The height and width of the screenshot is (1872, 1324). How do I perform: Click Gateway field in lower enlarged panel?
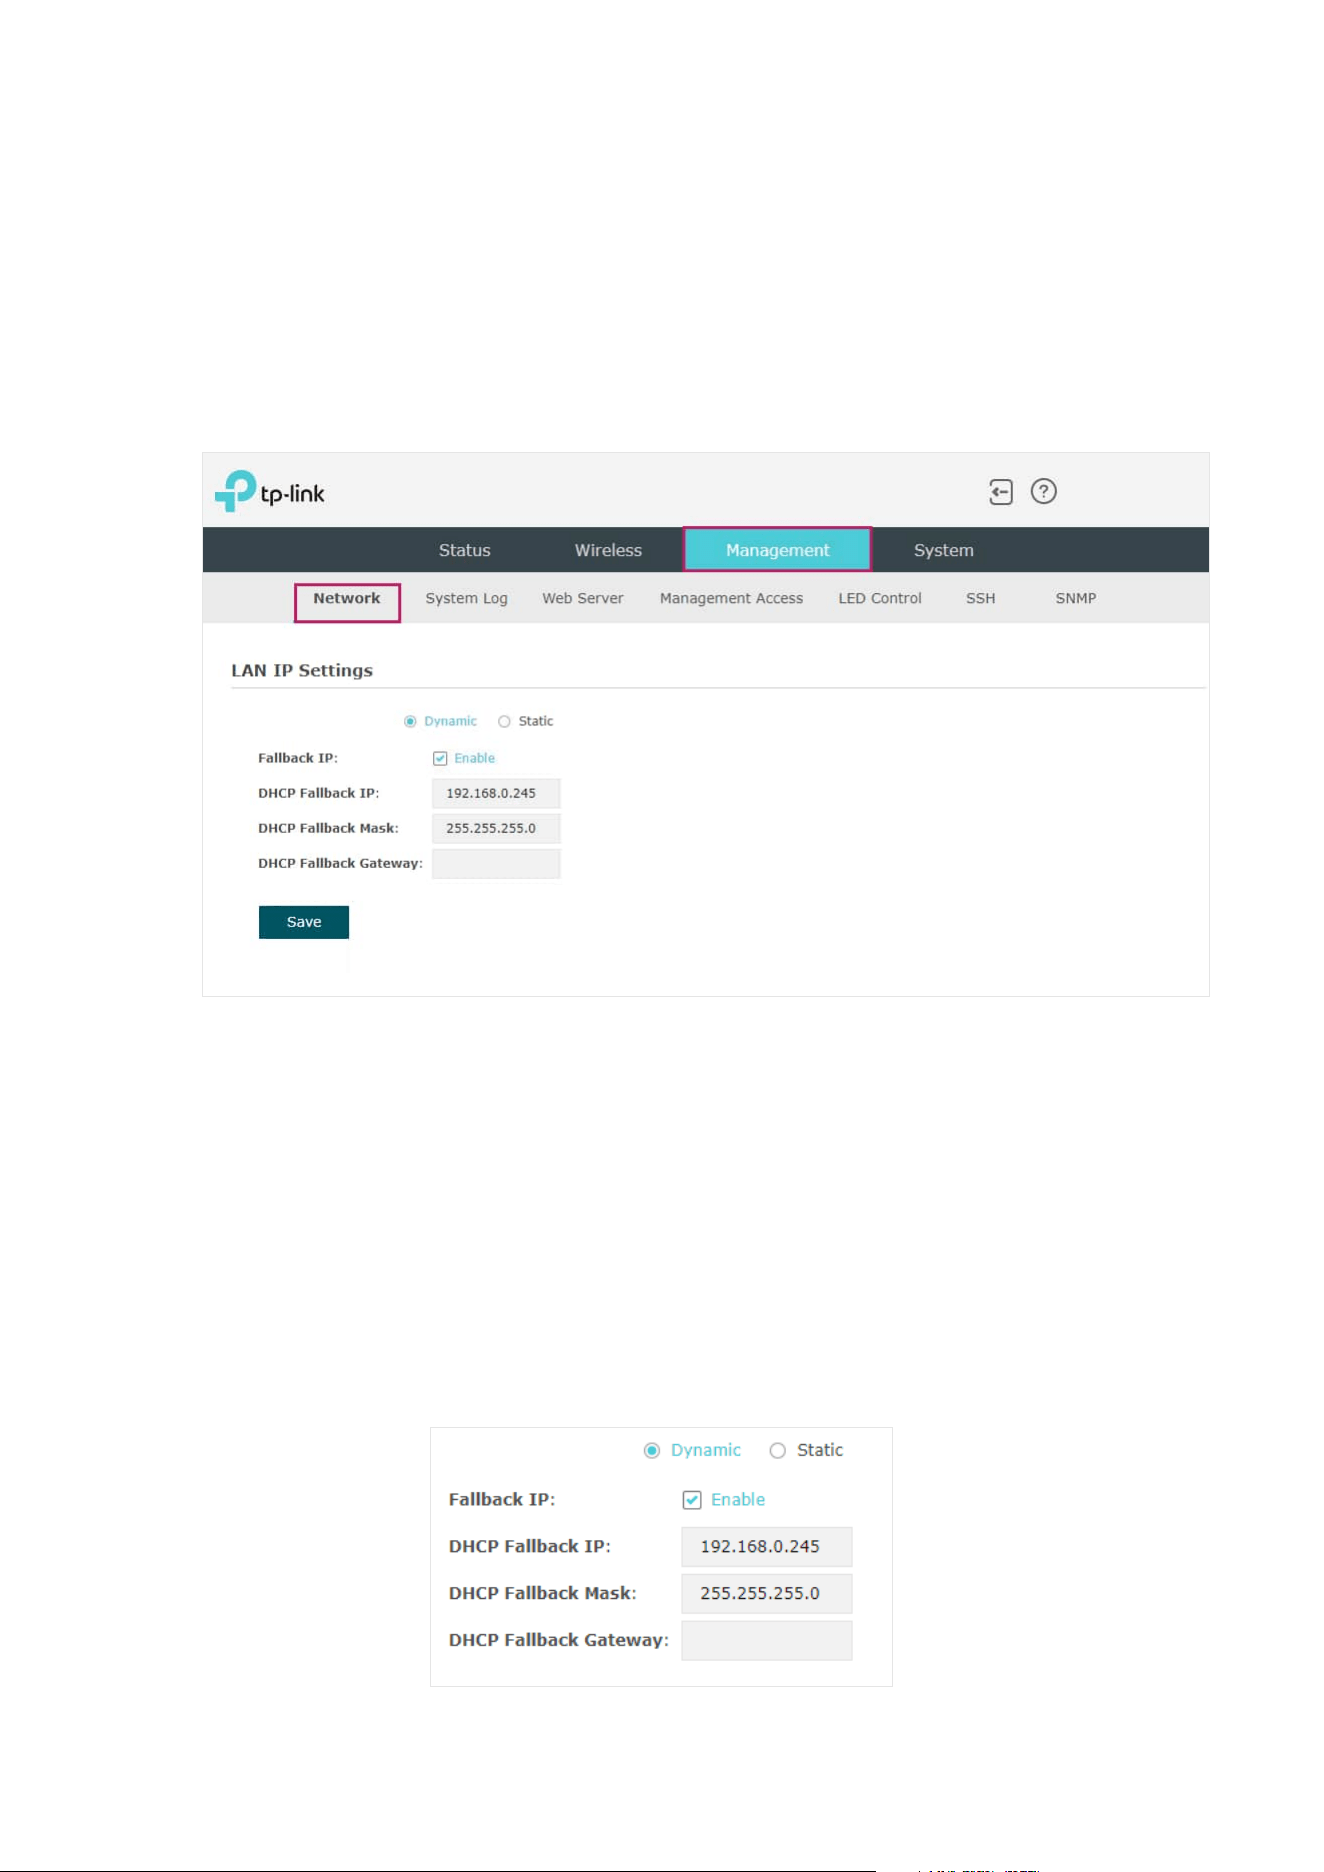point(767,1640)
